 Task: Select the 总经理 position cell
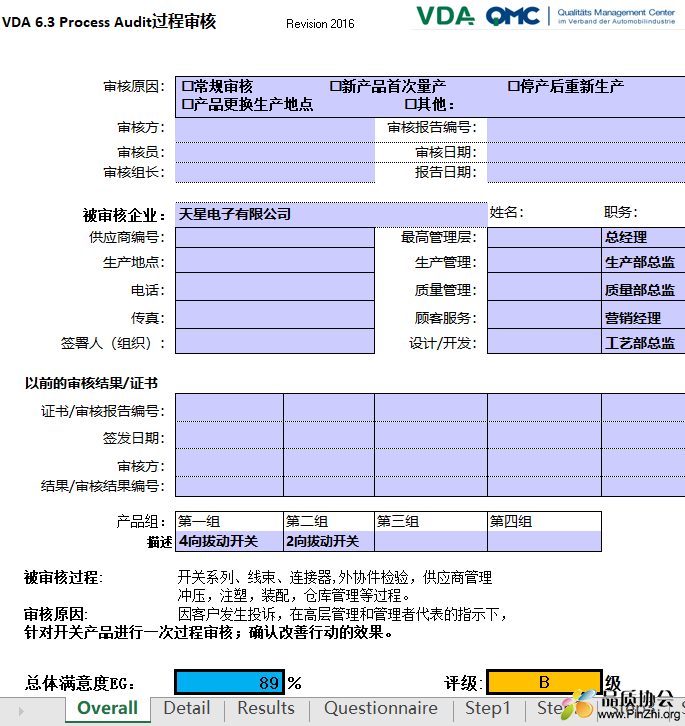[x=643, y=238]
